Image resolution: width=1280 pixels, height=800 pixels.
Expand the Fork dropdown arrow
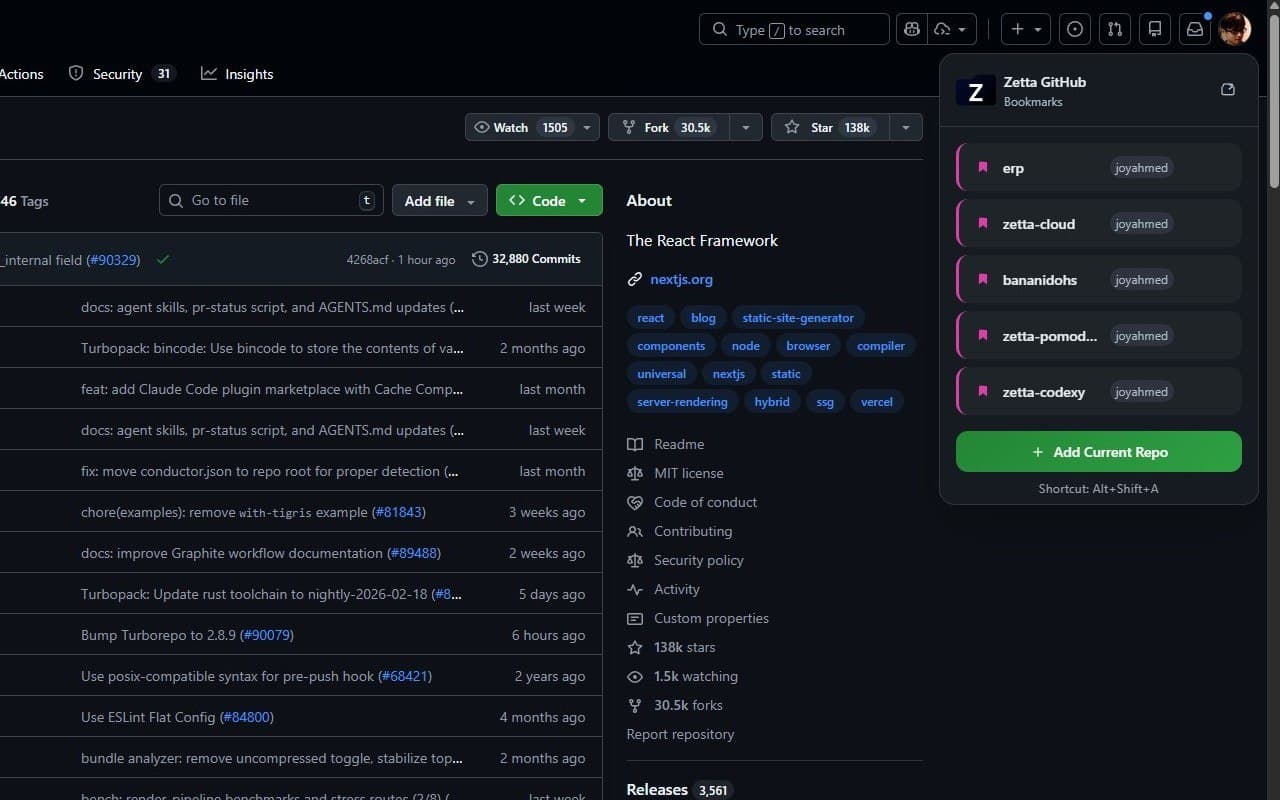pyautogui.click(x=745, y=127)
